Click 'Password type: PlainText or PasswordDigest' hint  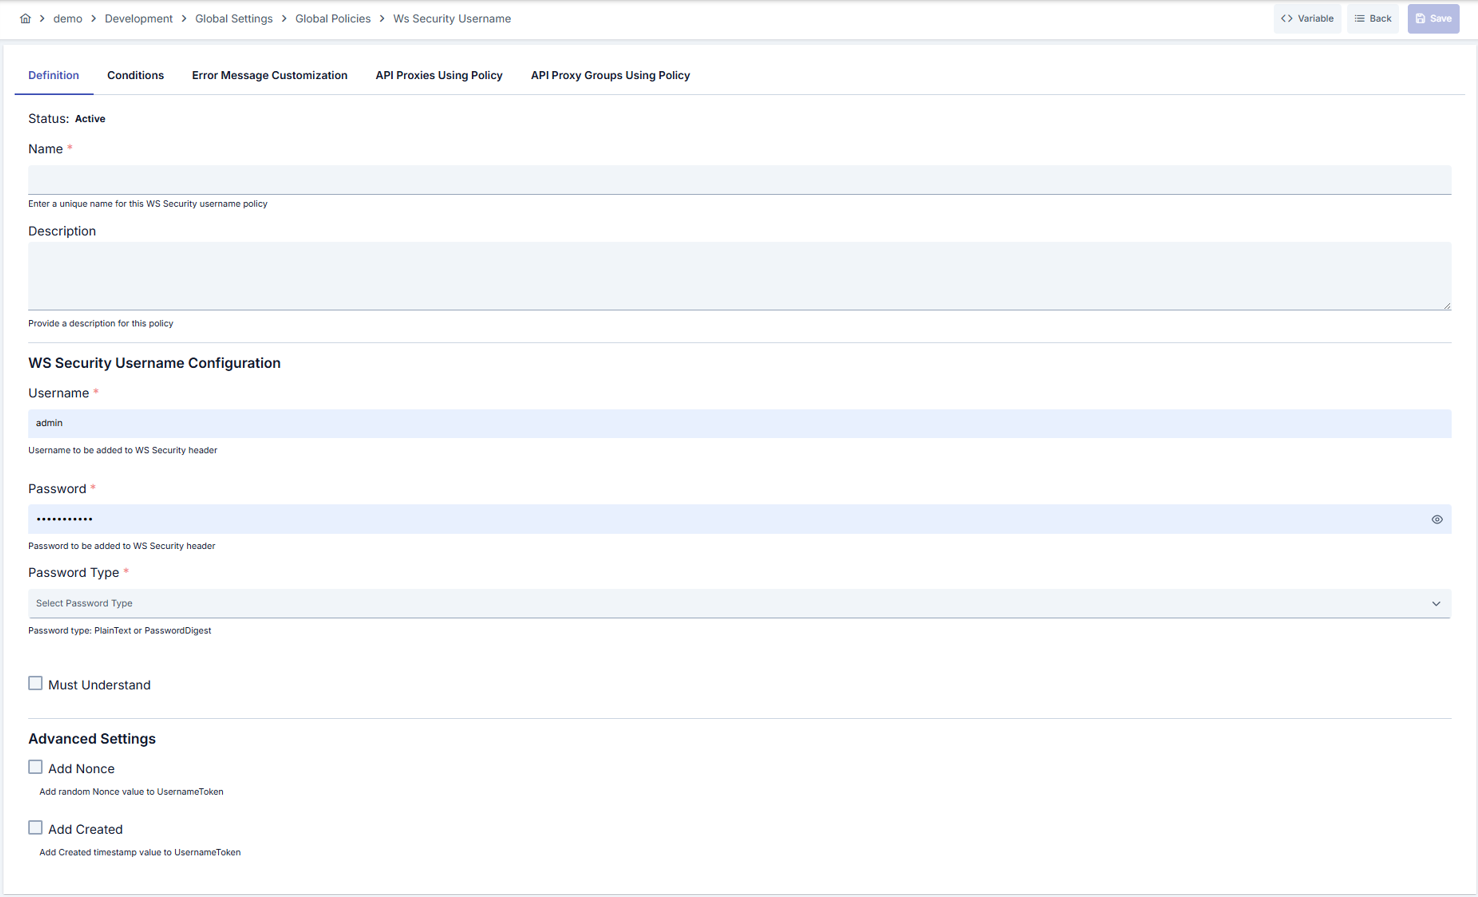click(120, 631)
